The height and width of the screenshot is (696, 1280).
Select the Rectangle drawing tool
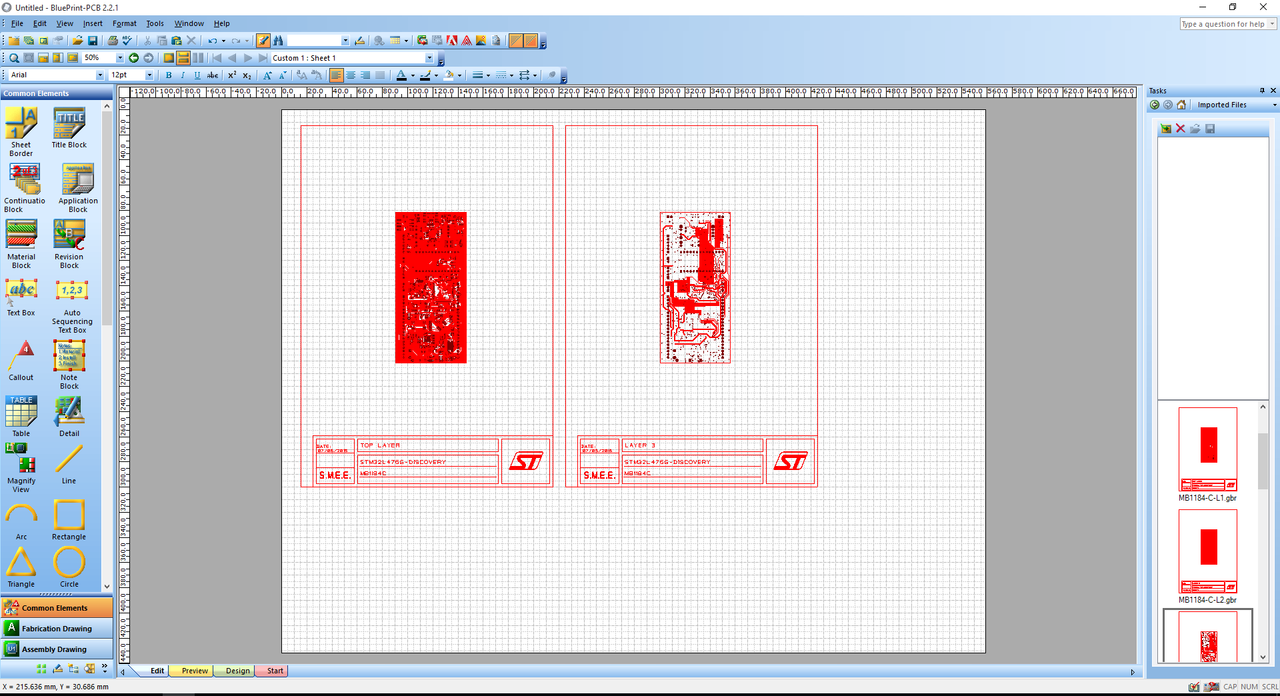click(69, 520)
